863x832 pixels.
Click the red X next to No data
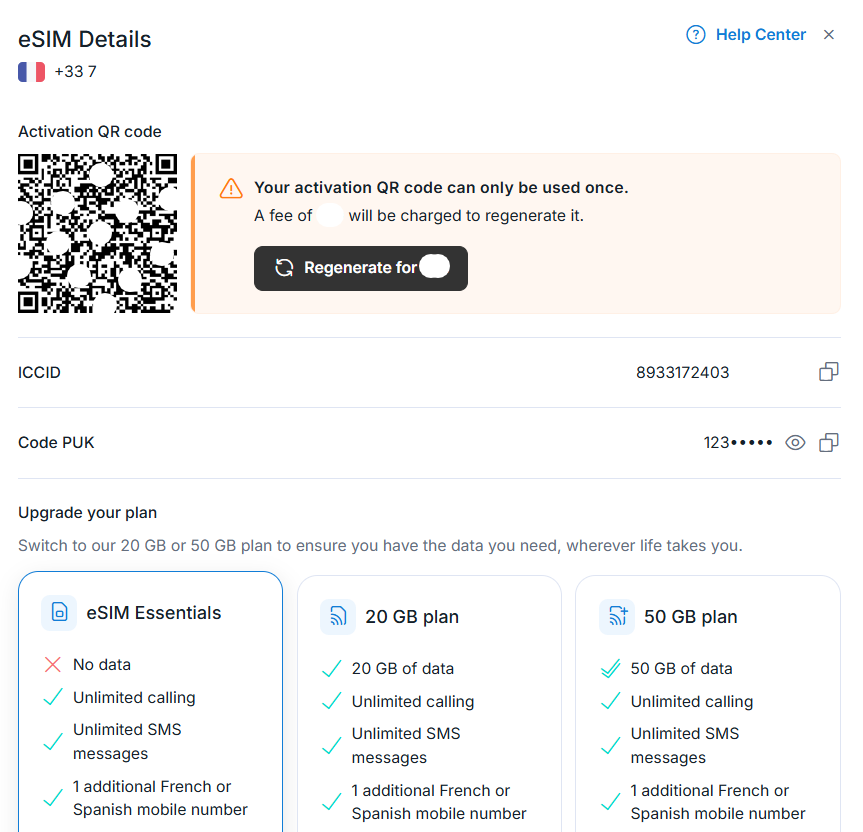click(x=53, y=664)
